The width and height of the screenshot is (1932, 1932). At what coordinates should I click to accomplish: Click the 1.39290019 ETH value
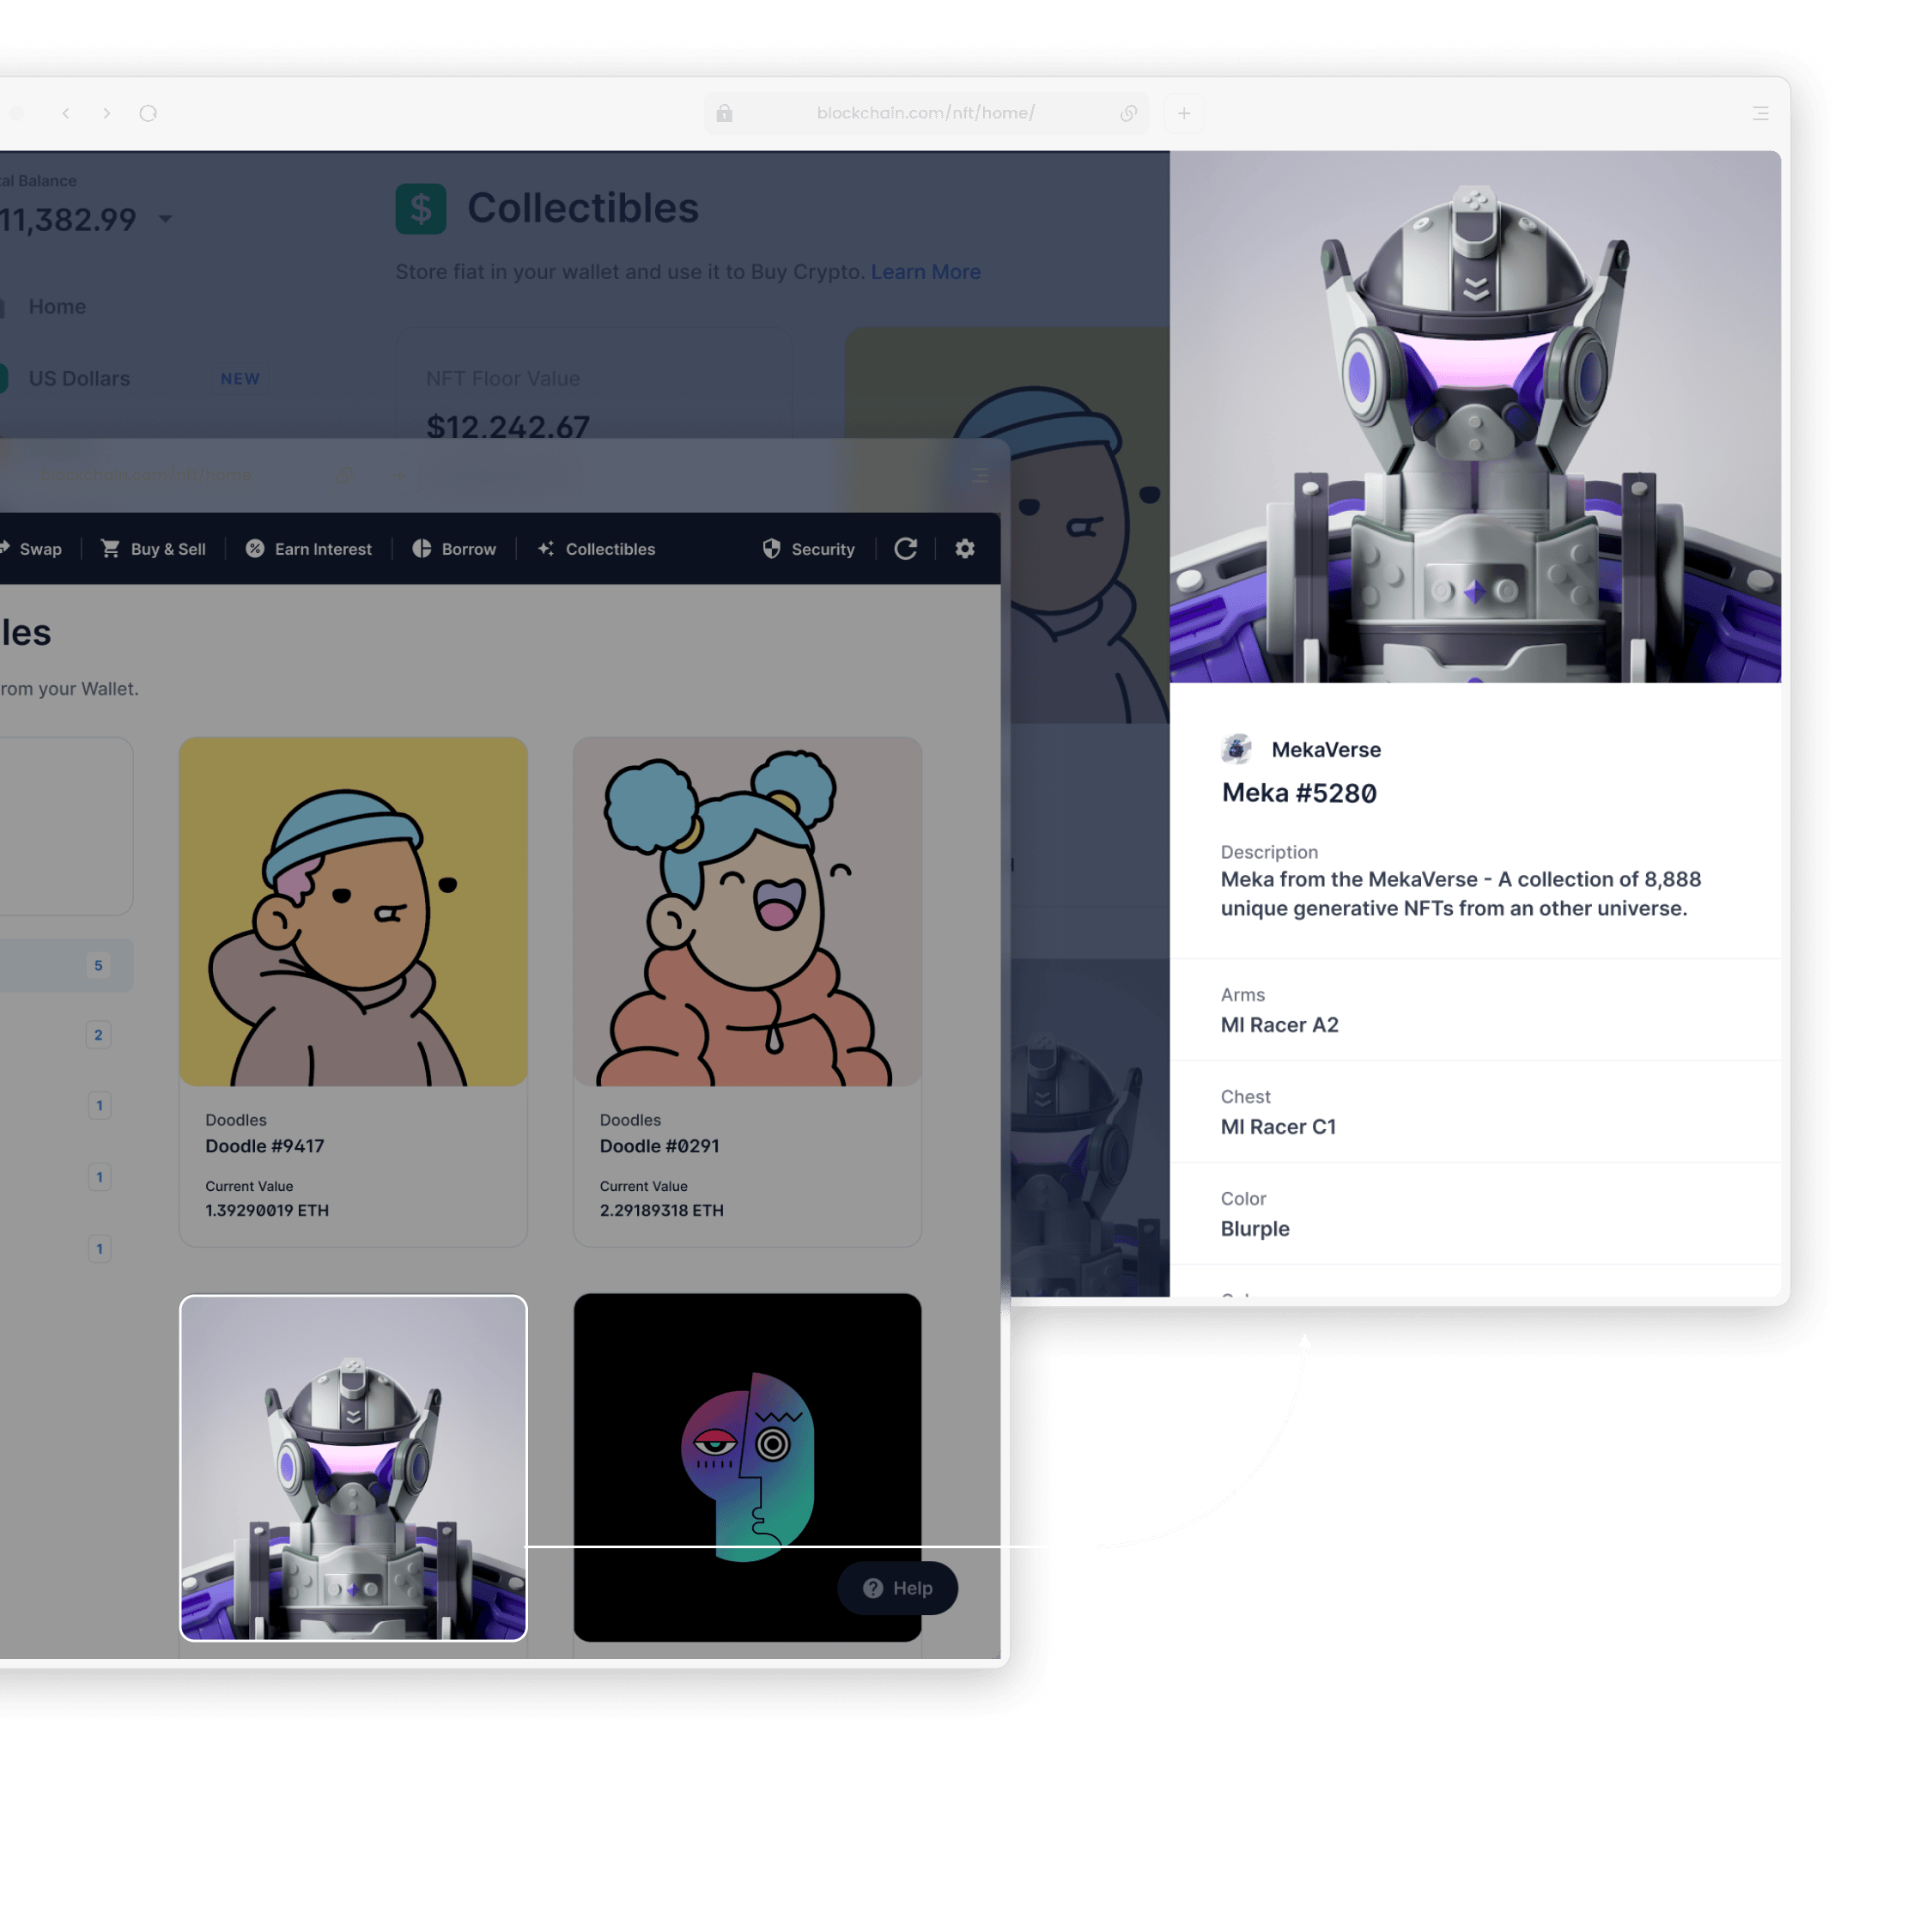coord(267,1210)
